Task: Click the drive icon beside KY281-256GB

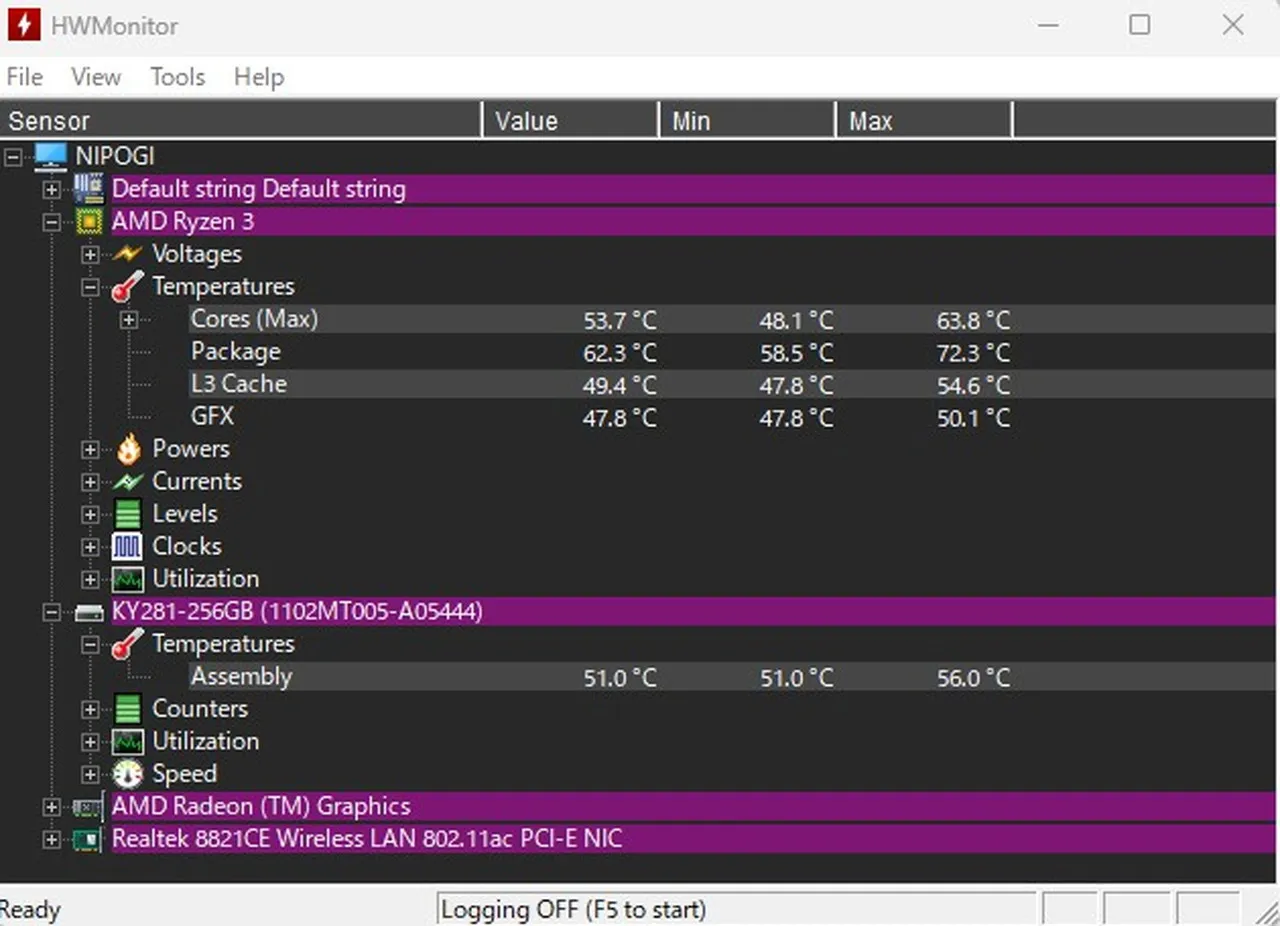Action: pyautogui.click(x=89, y=612)
